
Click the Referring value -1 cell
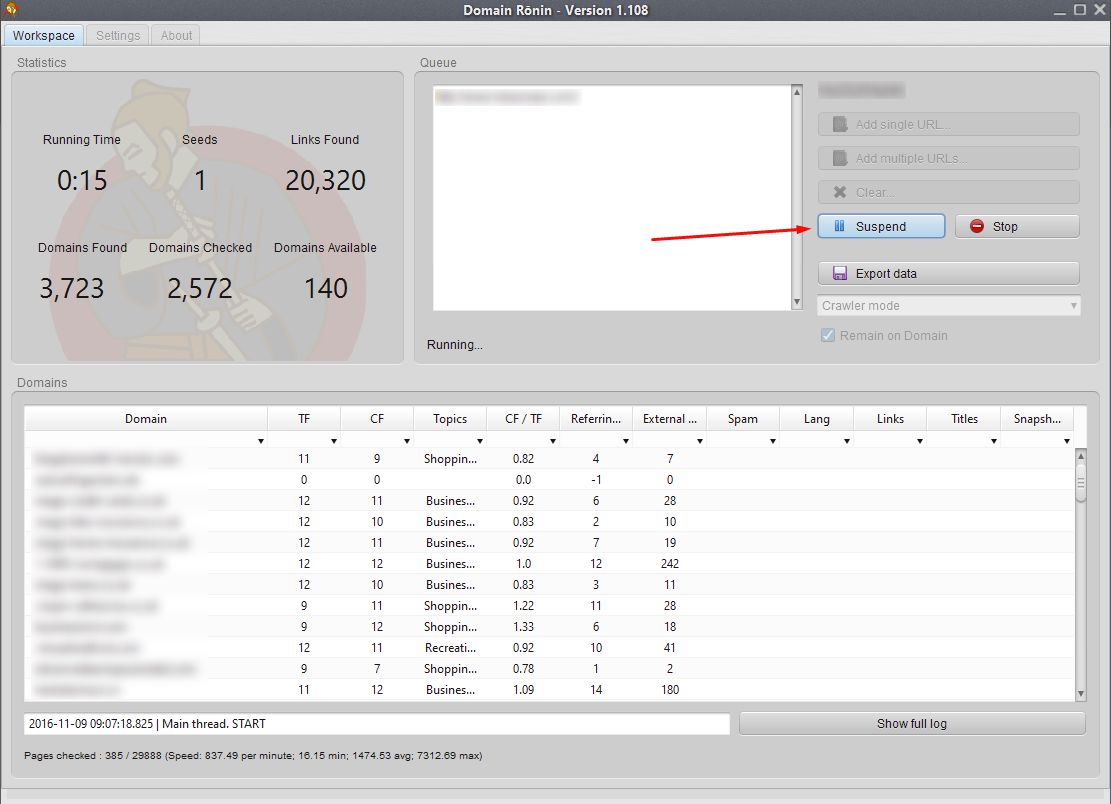[596, 480]
